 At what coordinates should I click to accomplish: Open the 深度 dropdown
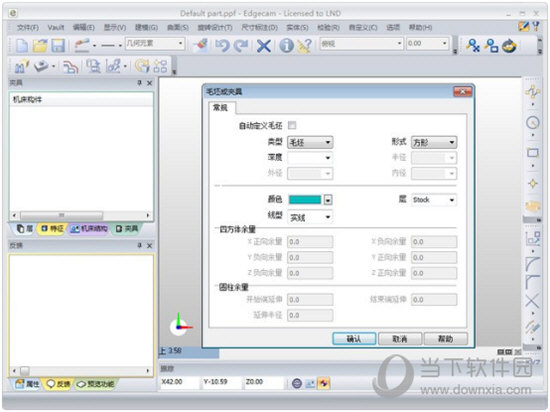coord(310,158)
